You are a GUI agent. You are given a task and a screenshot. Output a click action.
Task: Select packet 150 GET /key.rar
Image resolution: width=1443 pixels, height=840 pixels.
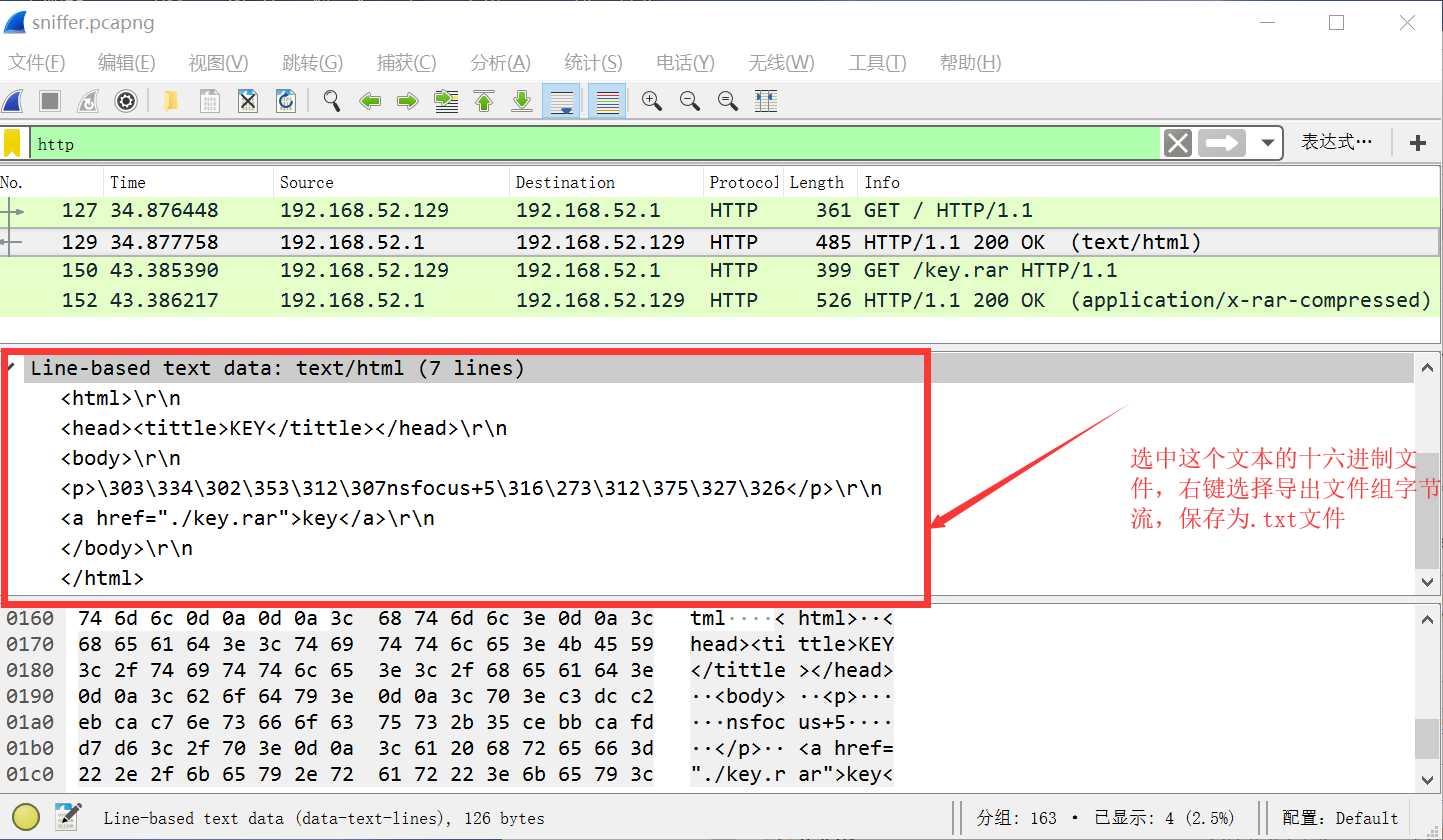[x=720, y=271]
